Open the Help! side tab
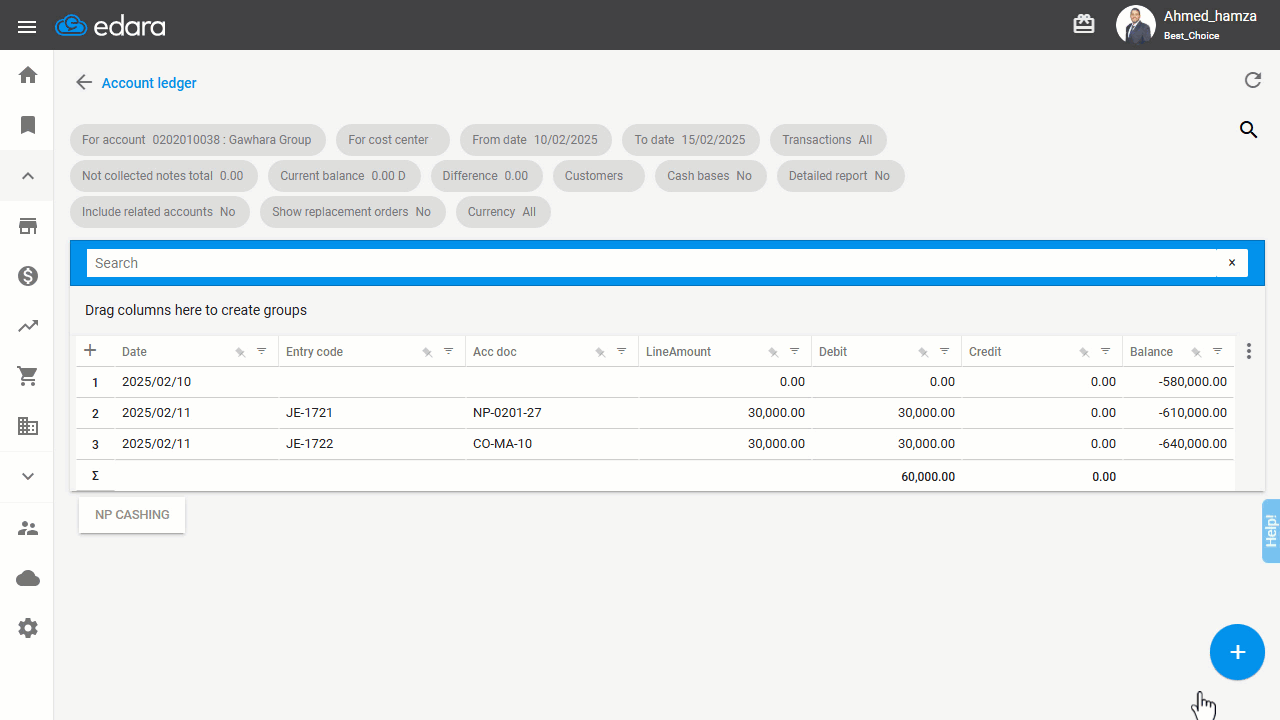 1271,530
